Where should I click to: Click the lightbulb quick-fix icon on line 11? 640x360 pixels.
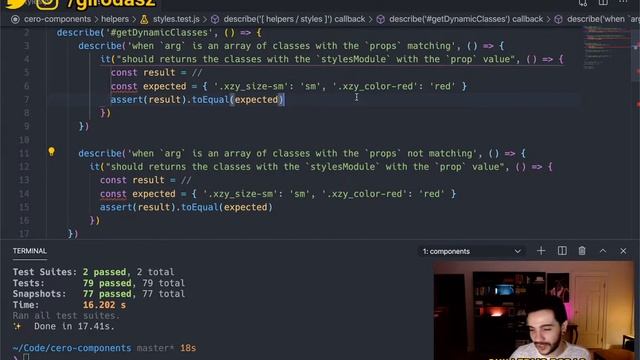pos(51,152)
